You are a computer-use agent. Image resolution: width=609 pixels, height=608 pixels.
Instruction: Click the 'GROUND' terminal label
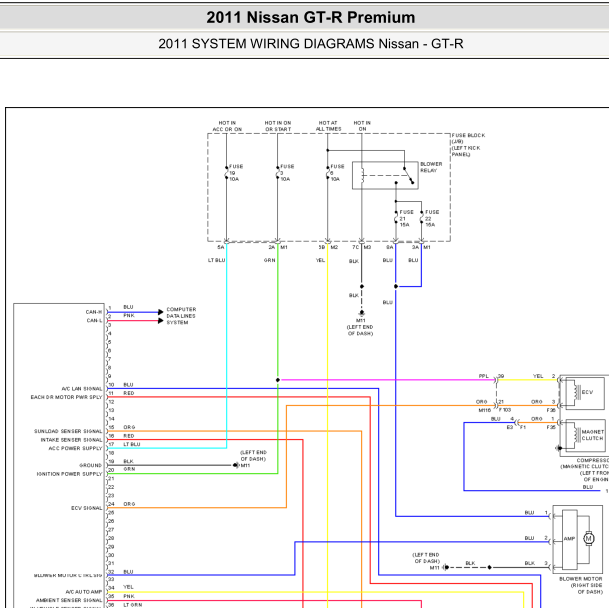[x=90, y=465]
